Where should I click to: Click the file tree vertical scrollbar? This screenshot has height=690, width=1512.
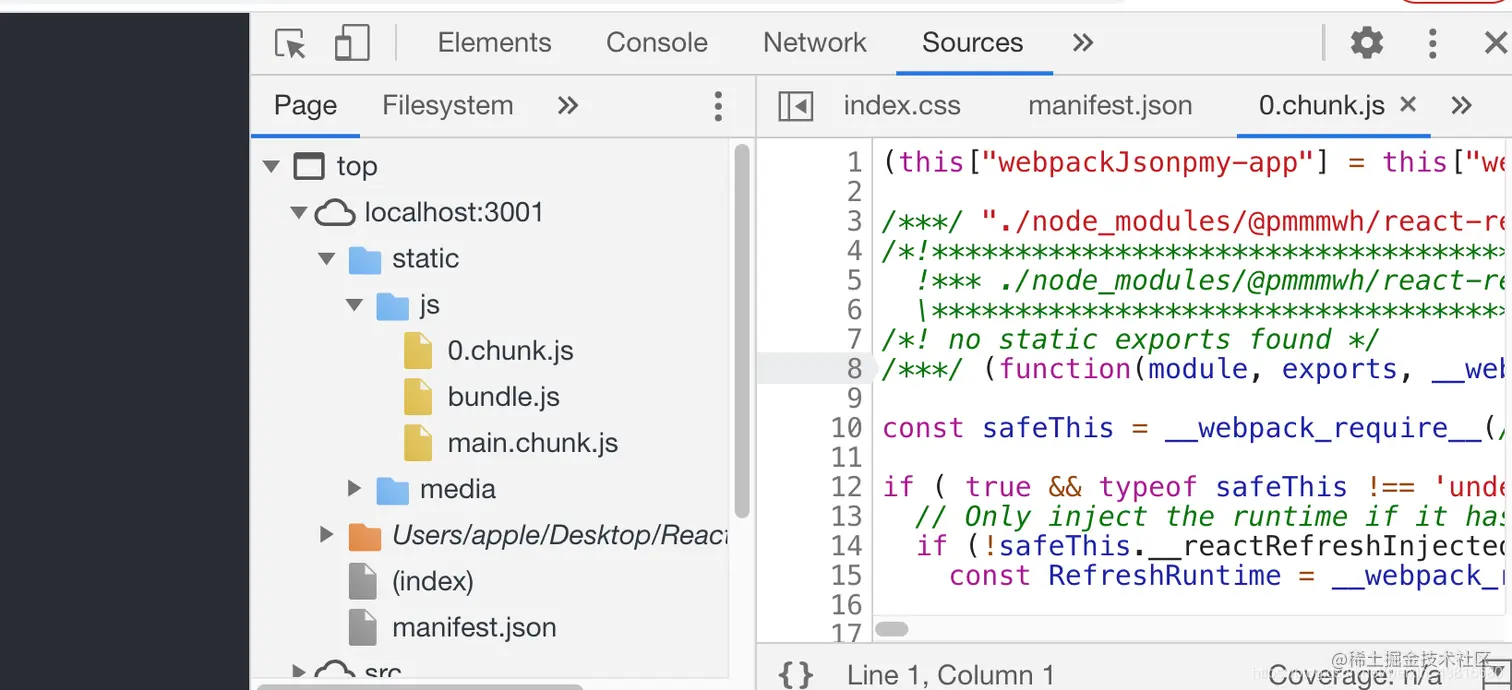(741, 330)
